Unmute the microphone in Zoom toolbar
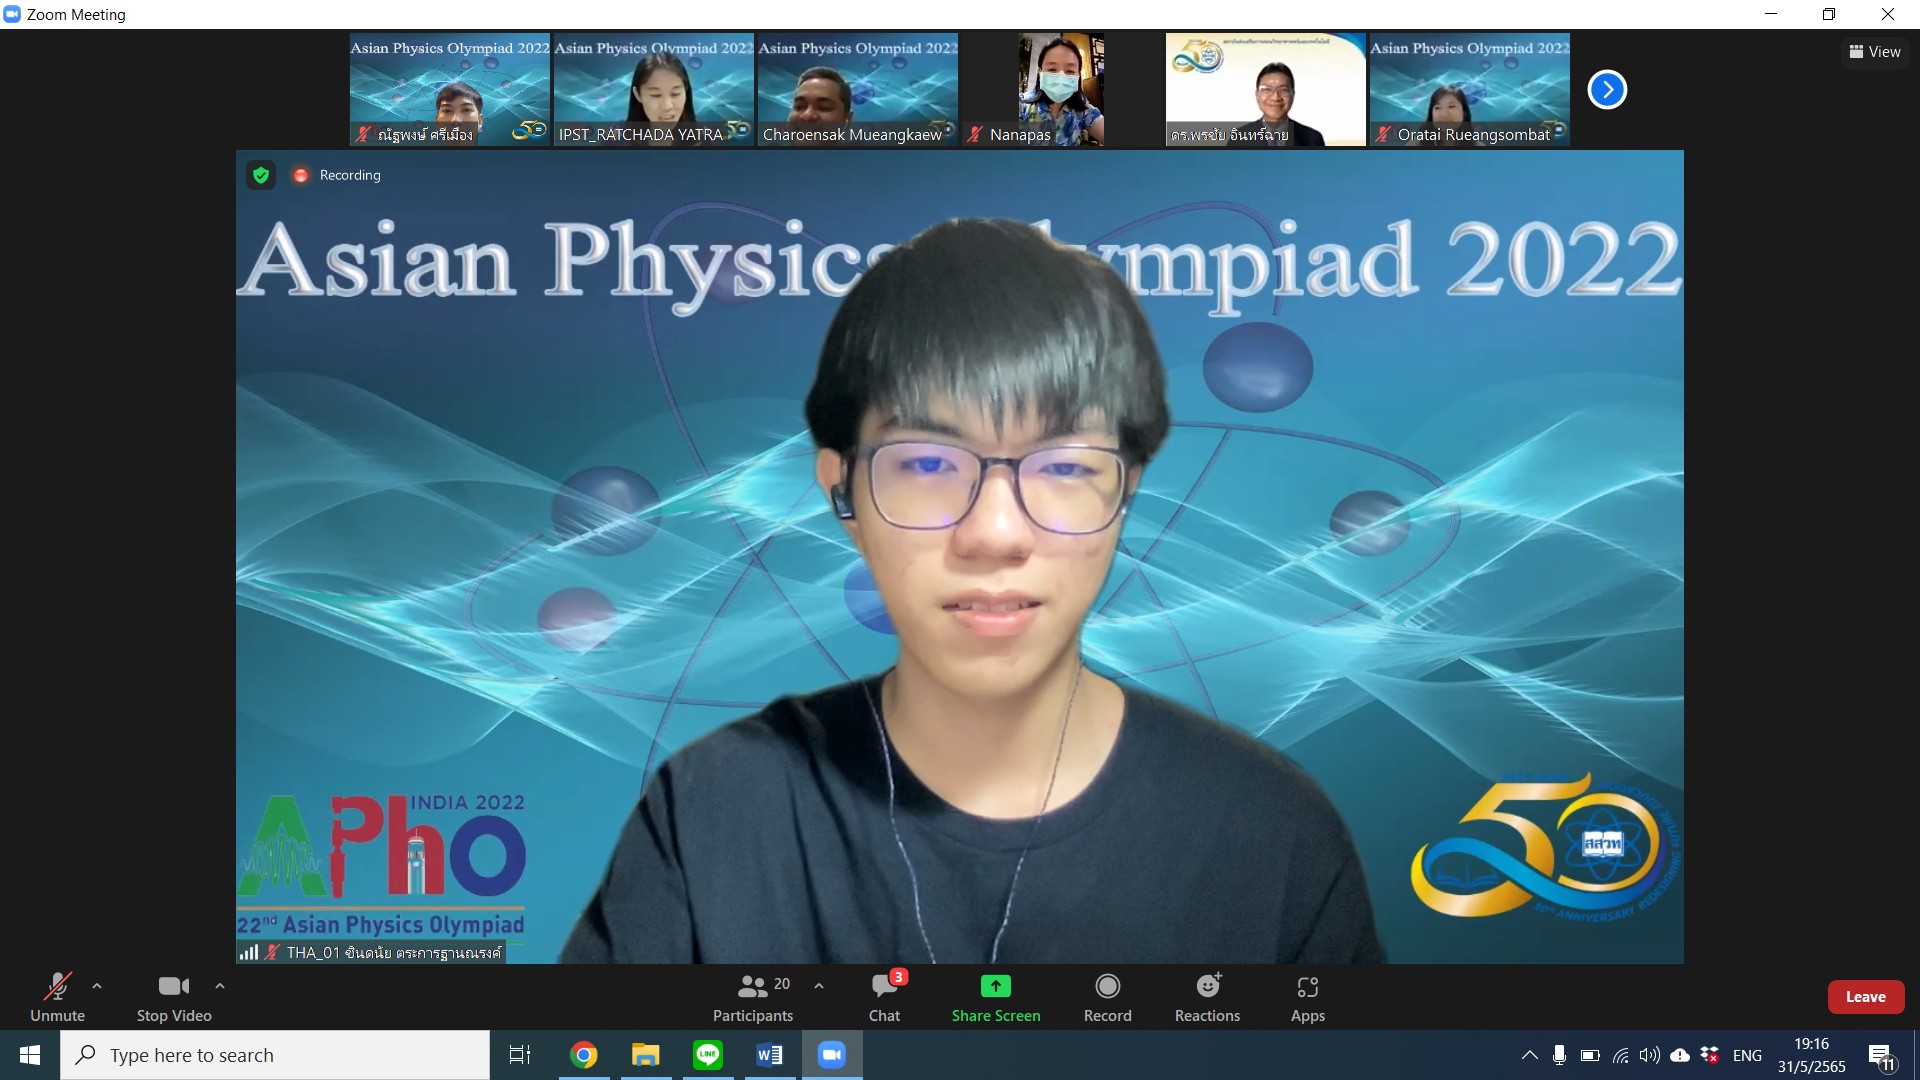The image size is (1920, 1080). coord(57,997)
